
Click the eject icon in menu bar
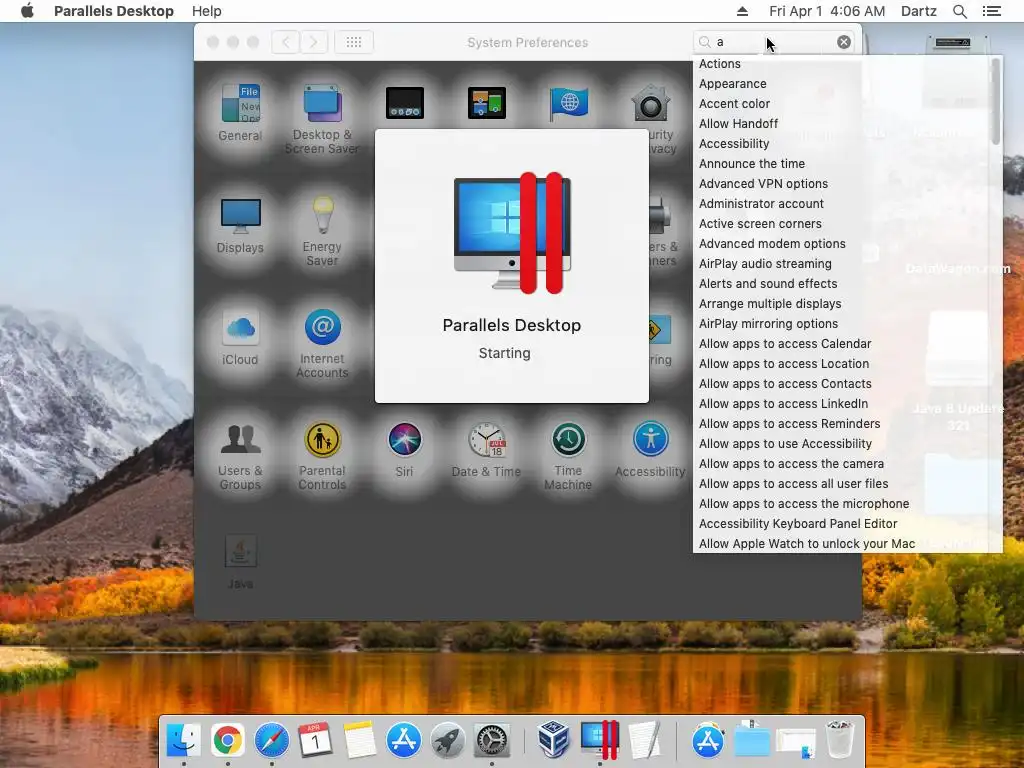point(742,11)
